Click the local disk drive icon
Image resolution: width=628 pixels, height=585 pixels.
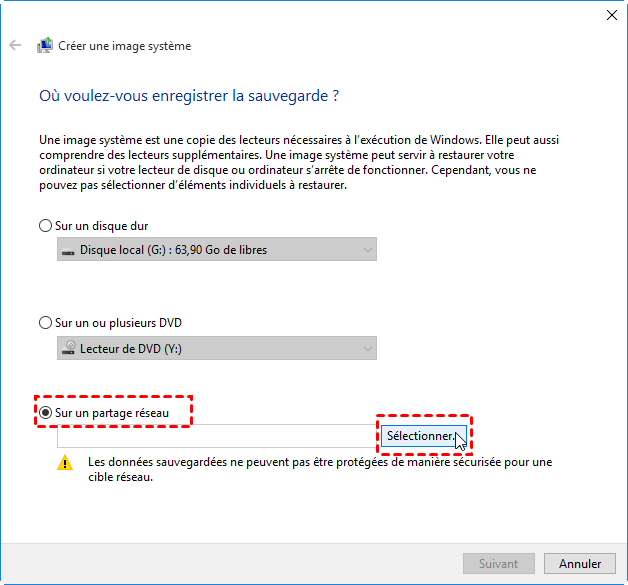(68, 249)
